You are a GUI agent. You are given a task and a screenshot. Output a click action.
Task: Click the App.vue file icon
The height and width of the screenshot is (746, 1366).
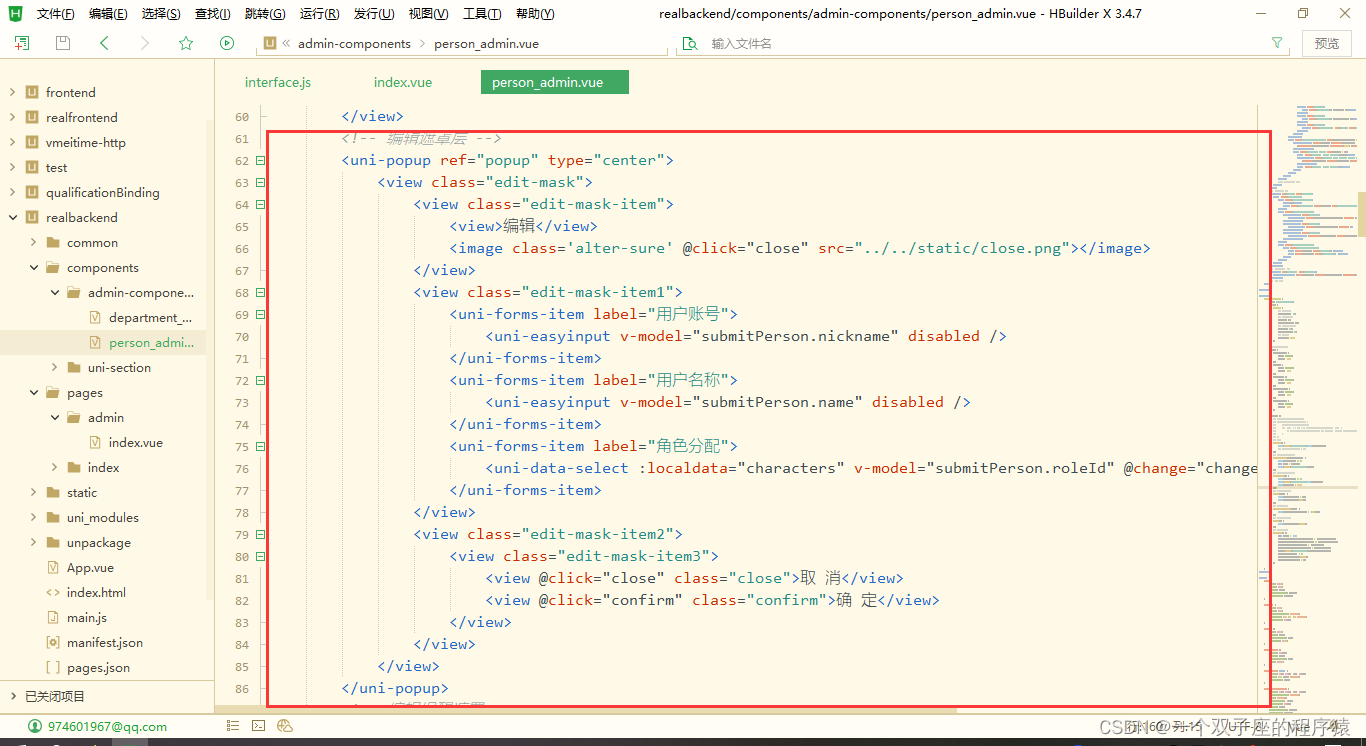[x=54, y=567]
